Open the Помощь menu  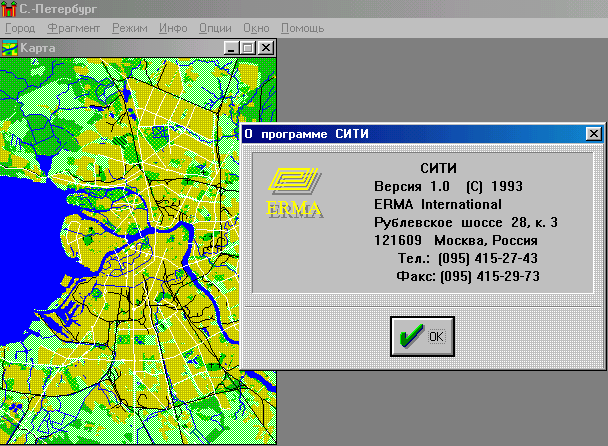coord(302,28)
